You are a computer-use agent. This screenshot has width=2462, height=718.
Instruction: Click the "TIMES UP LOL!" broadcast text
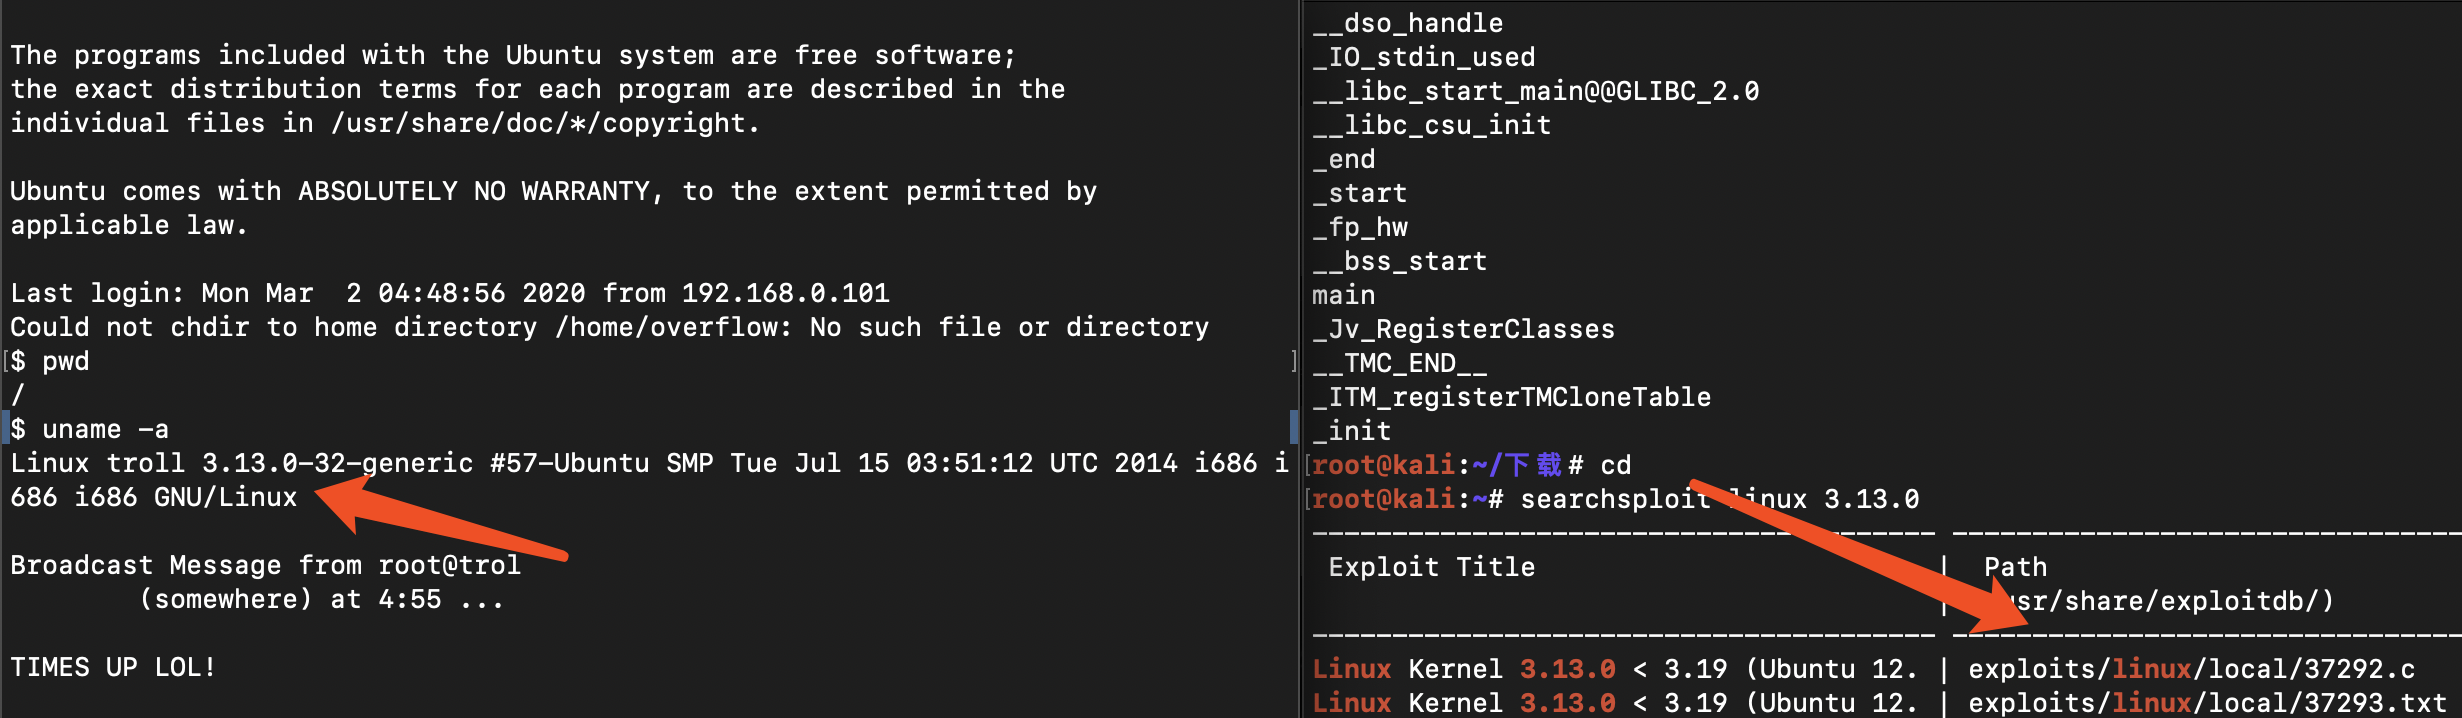pyautogui.click(x=113, y=668)
